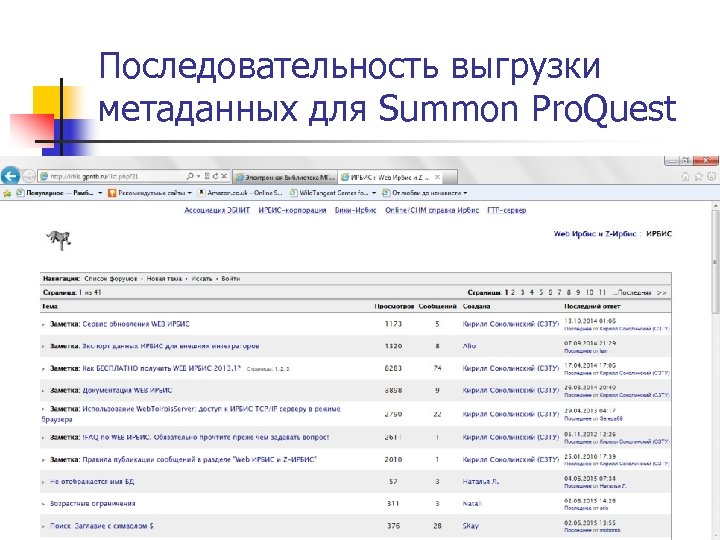Viewport: 720px width, 540px height.
Task: Open topic Как БЕСПЛАТНО получить WEB ИРБИС
Action: point(162,368)
